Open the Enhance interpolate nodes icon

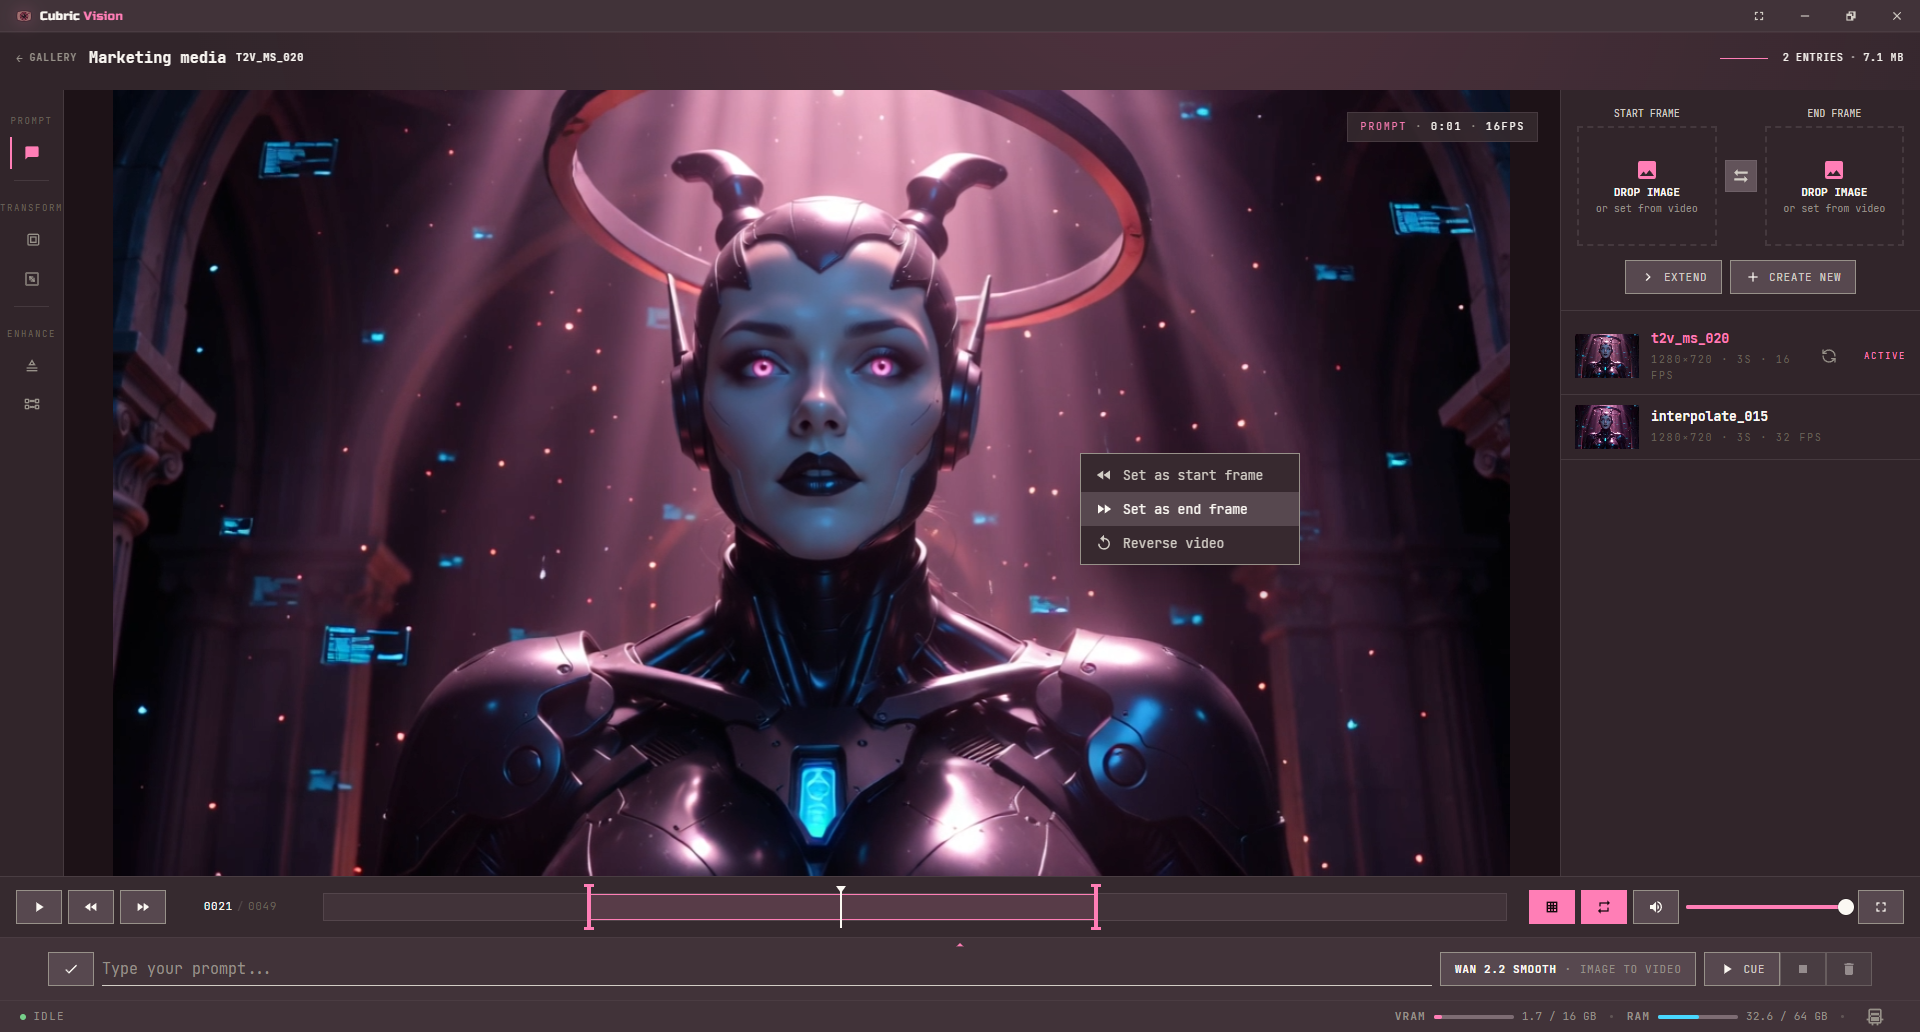point(32,404)
